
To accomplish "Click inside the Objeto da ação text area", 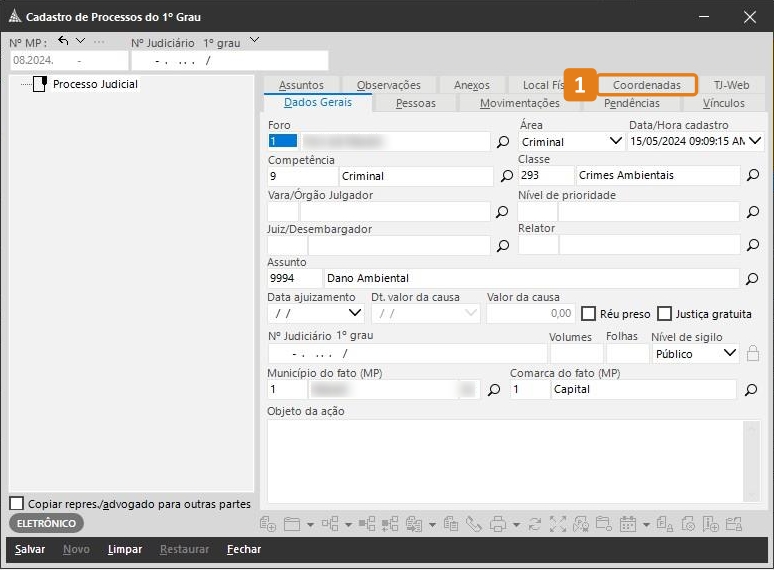I will 505,461.
